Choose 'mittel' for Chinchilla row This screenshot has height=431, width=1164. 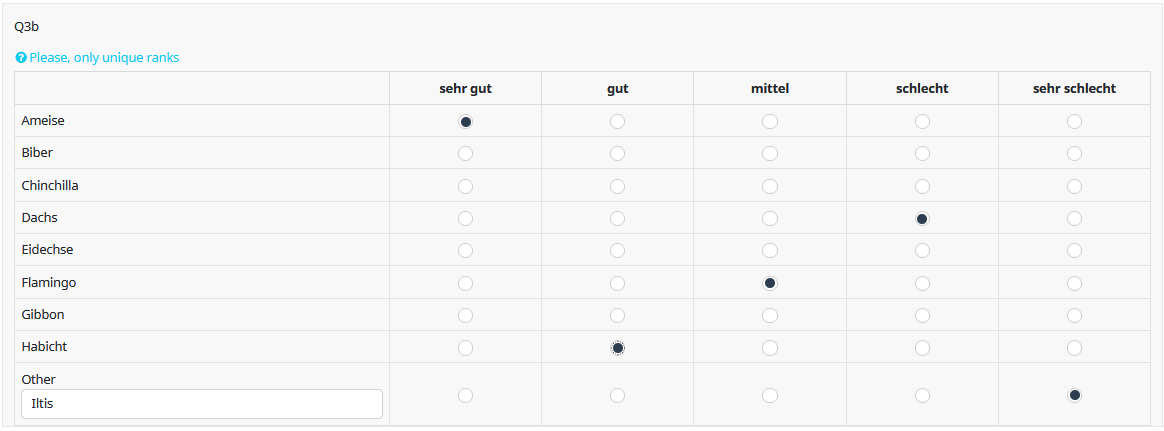pos(769,186)
